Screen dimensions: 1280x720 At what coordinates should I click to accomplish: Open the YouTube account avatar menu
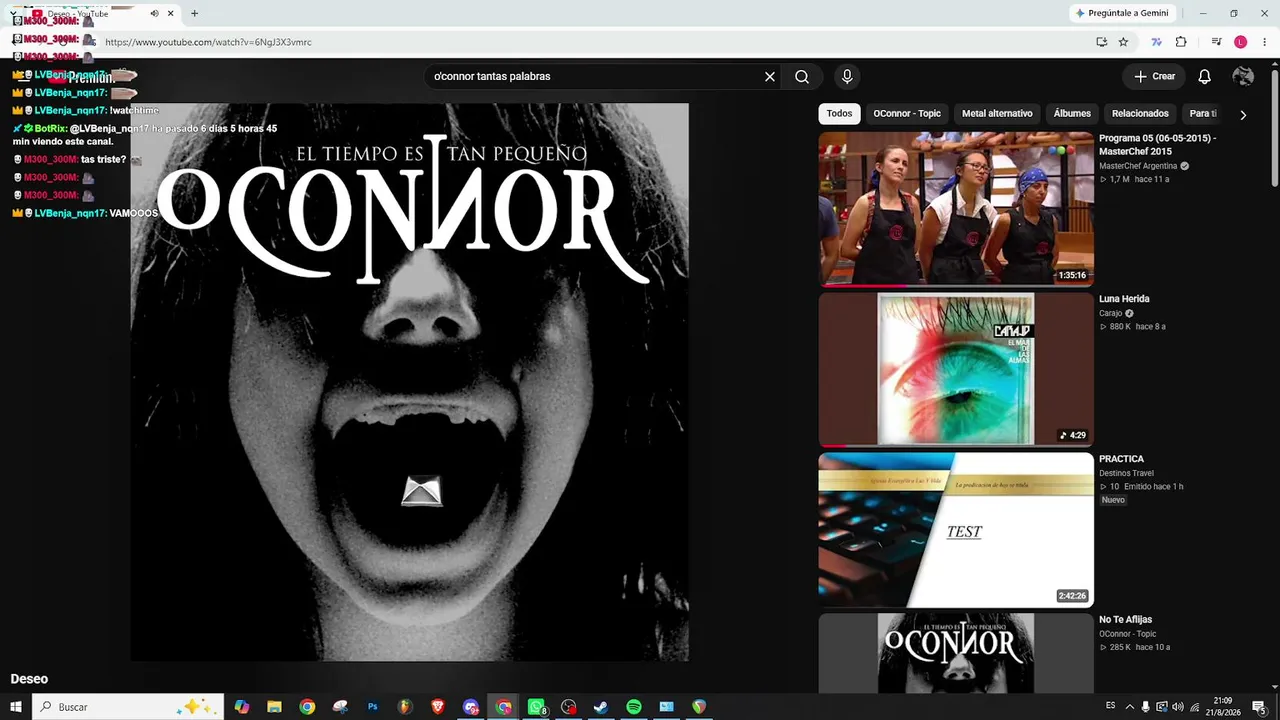pos(1243,76)
